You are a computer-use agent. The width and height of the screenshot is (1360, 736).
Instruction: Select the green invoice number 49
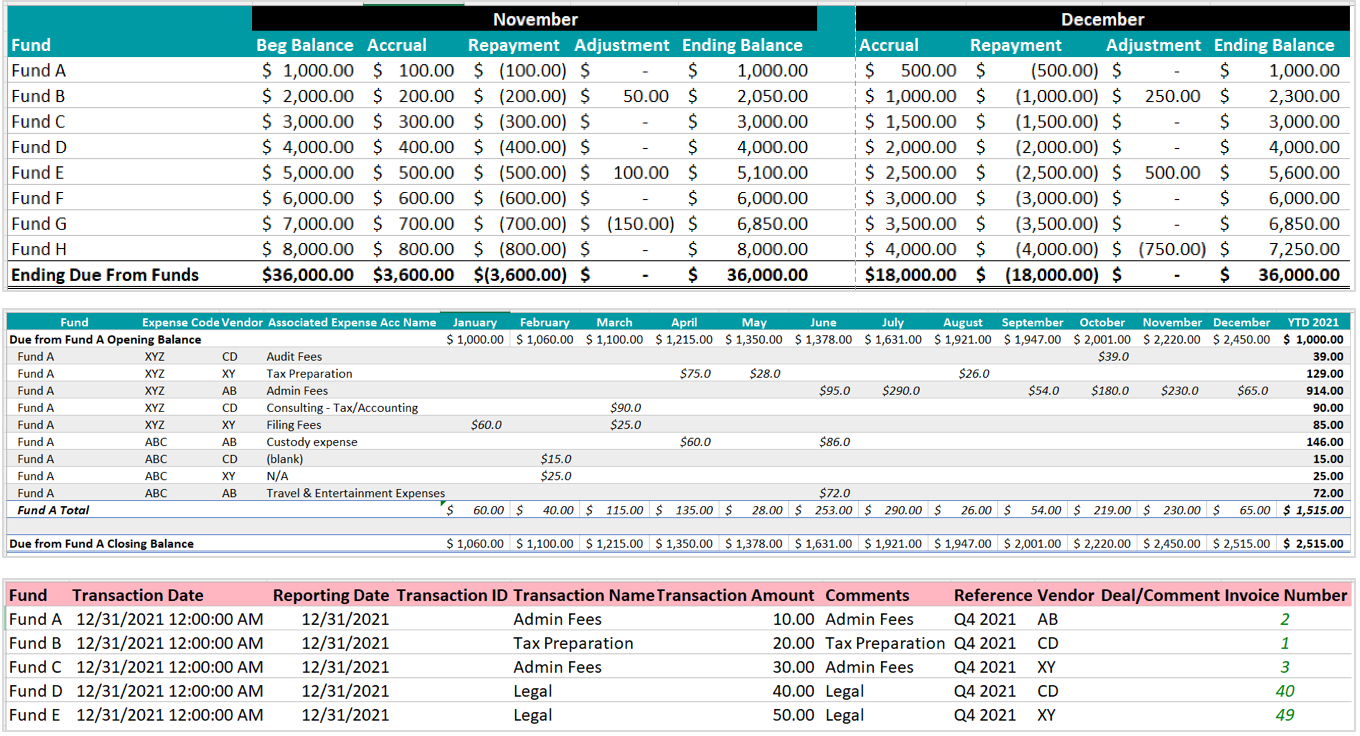point(1285,715)
